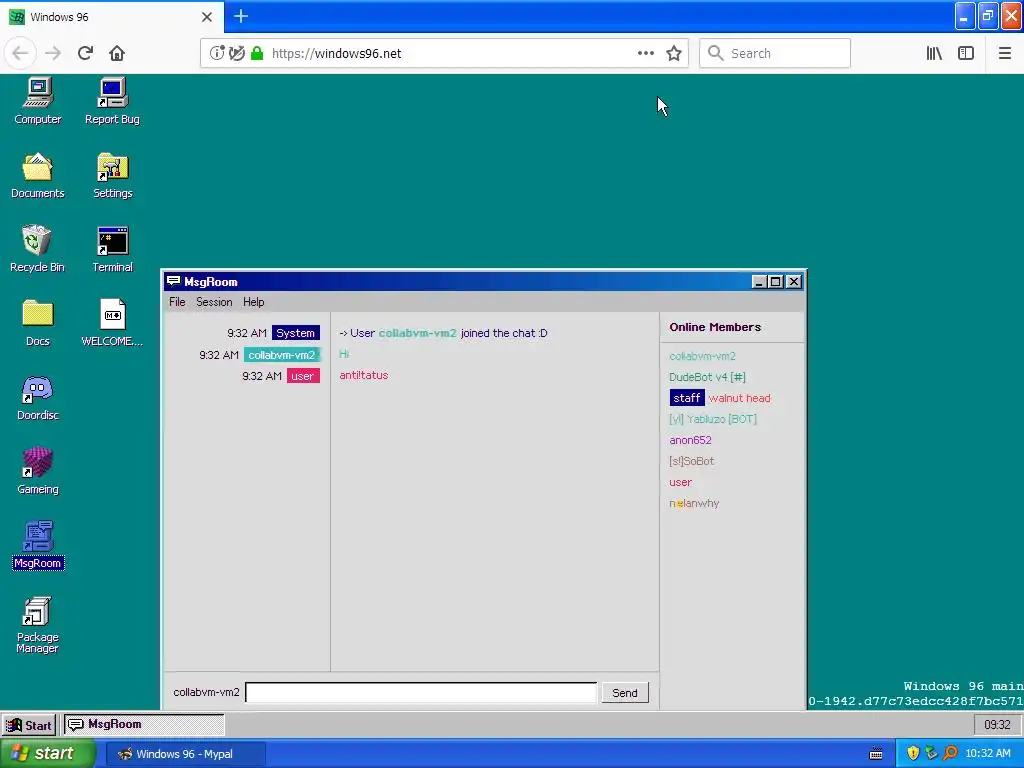Click the browser forward arrow
The image size is (1024, 768).
[x=53, y=53]
